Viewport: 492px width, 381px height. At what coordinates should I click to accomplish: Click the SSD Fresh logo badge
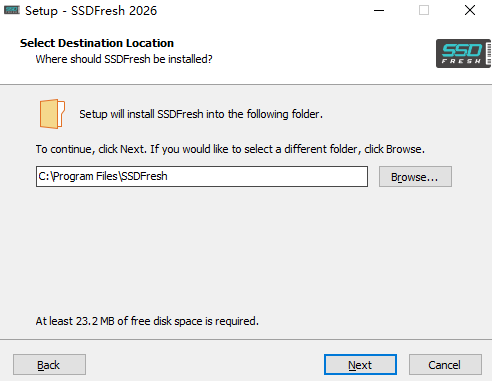click(463, 54)
